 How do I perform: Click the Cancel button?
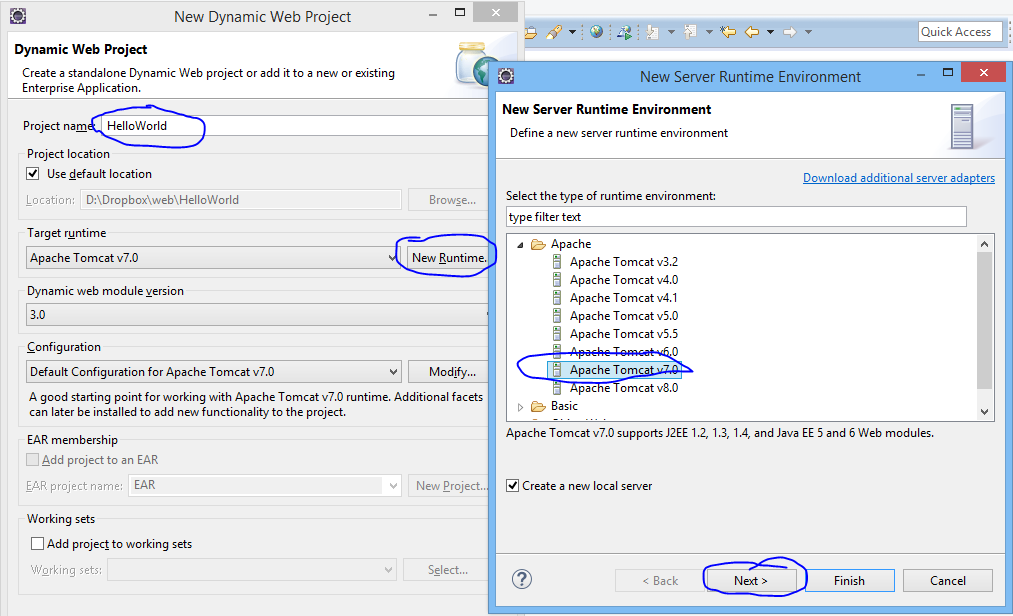click(948, 580)
